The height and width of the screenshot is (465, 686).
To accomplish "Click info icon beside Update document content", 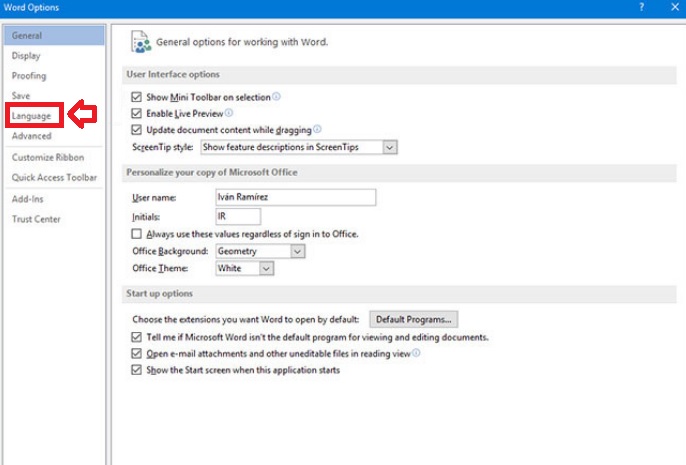I will click(x=317, y=129).
